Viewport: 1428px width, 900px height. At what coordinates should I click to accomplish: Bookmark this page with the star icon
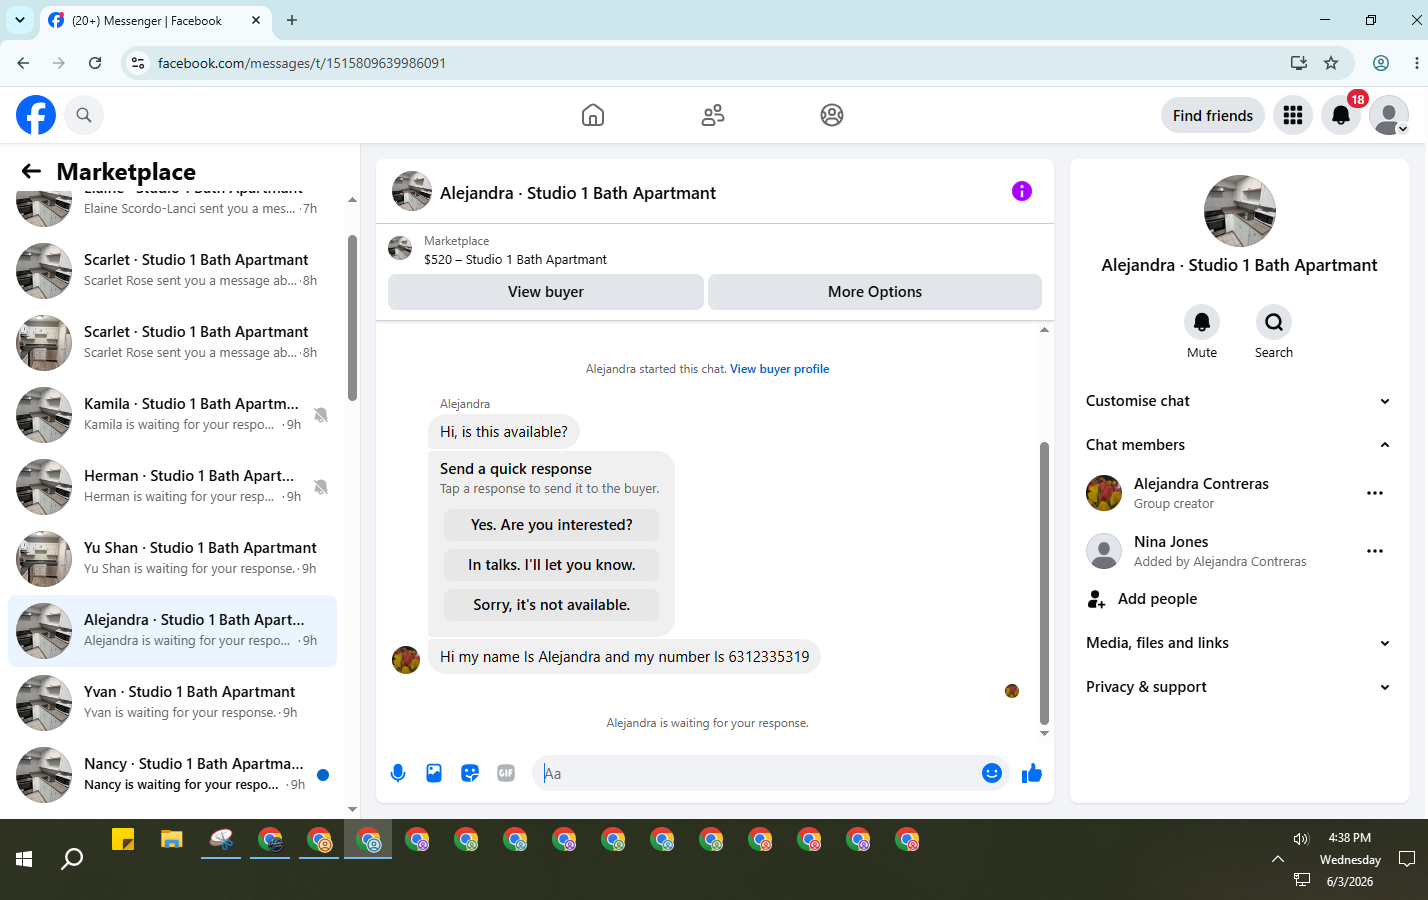[1331, 63]
